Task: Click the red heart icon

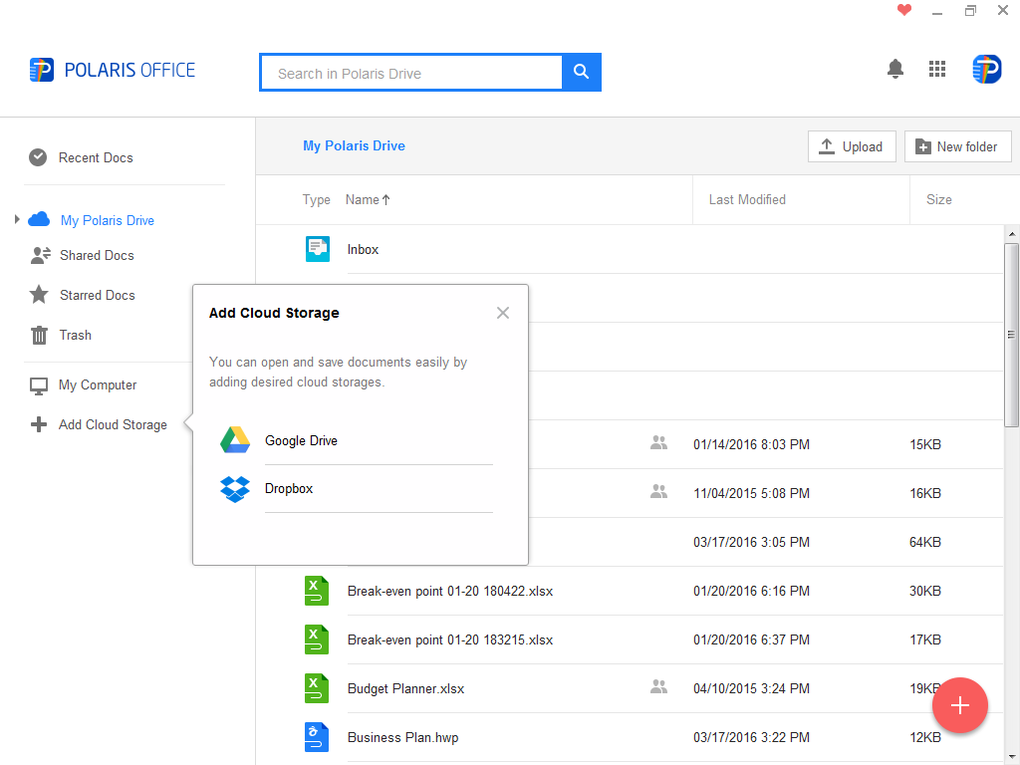Action: tap(904, 10)
